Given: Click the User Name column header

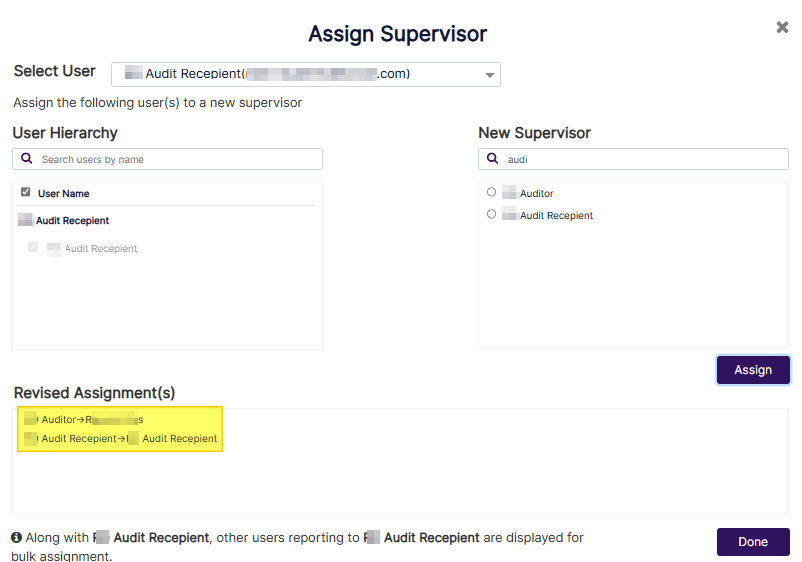Looking at the screenshot, I should click(x=63, y=194).
